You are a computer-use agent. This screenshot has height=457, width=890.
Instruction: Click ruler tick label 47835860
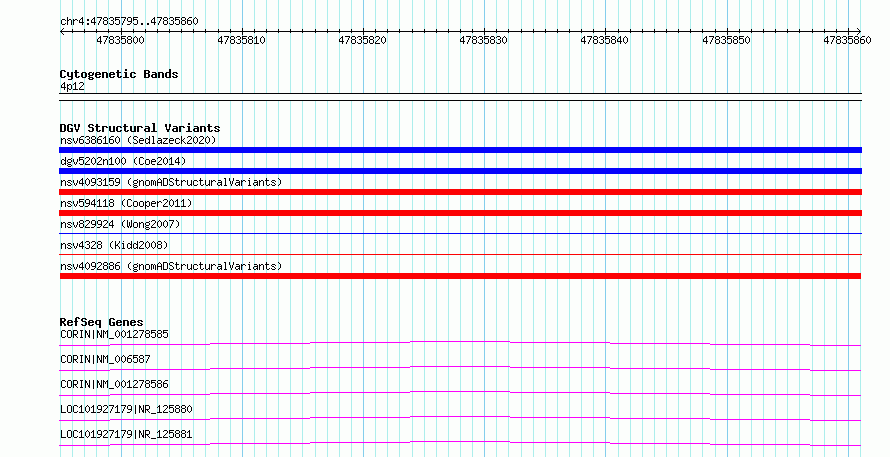(847, 40)
